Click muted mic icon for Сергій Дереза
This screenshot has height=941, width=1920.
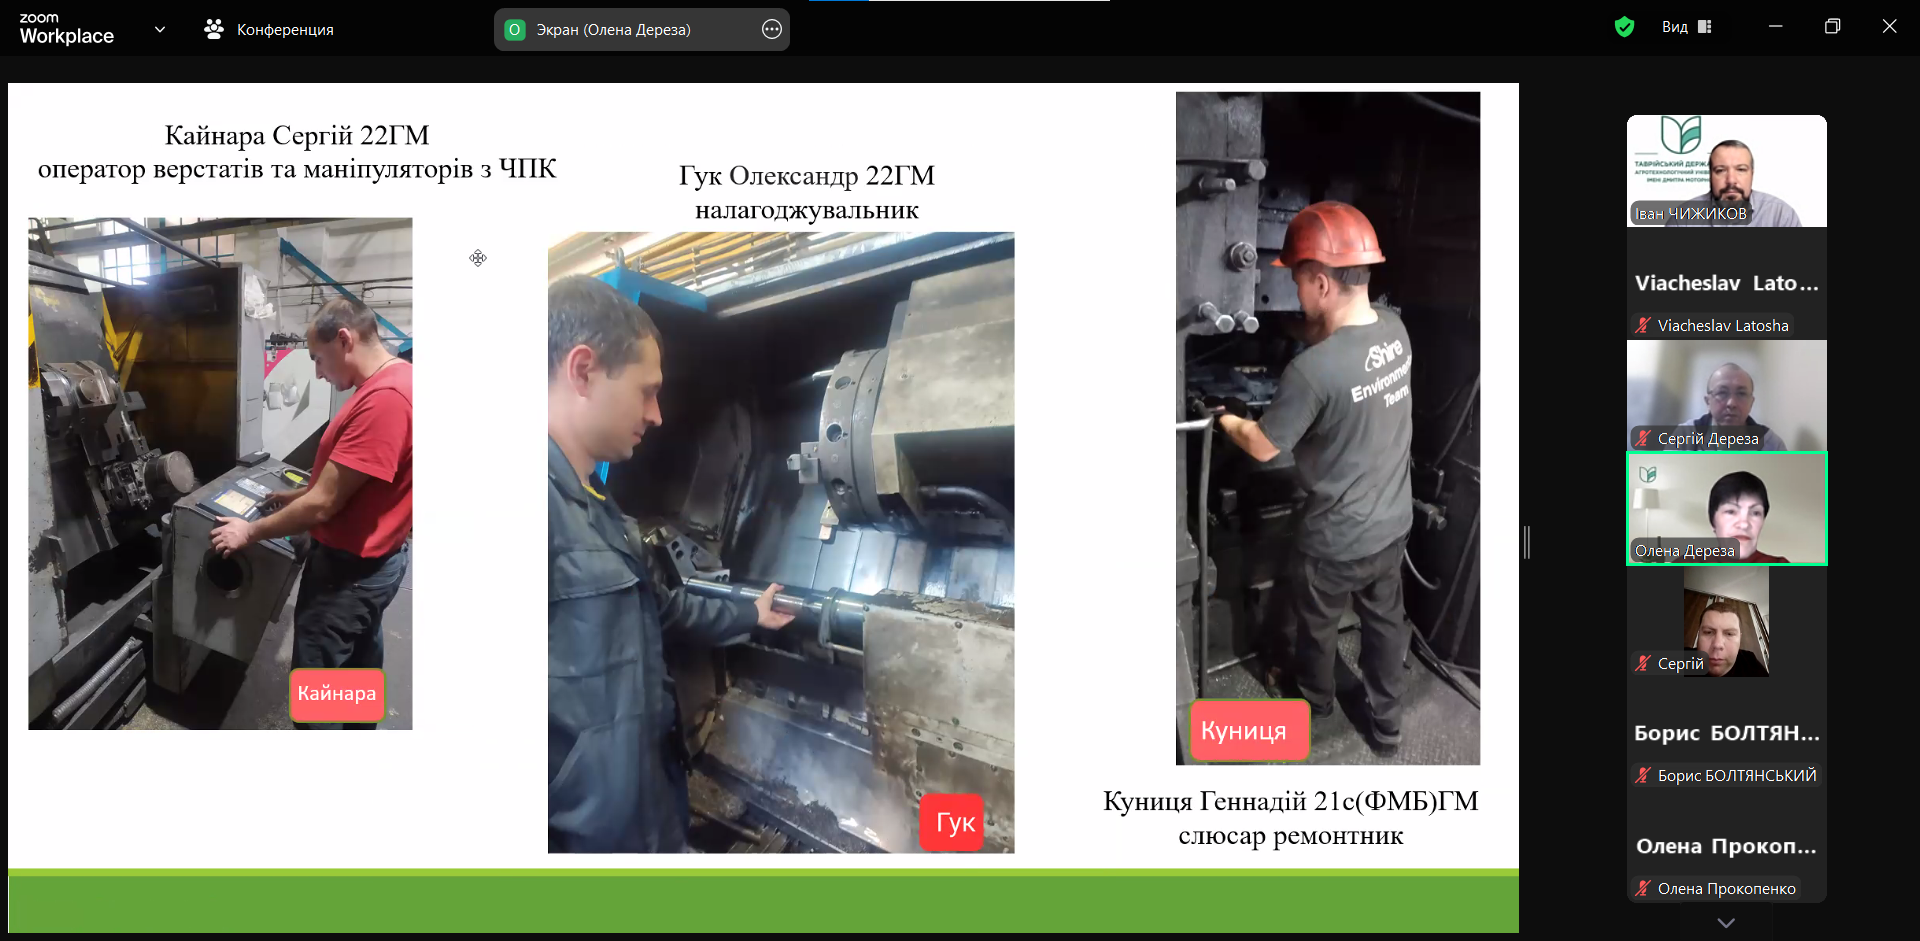click(1643, 438)
